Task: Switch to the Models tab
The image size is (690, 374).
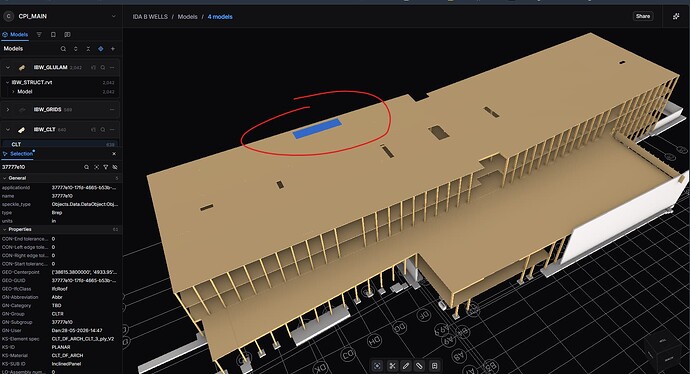Action: coord(15,34)
